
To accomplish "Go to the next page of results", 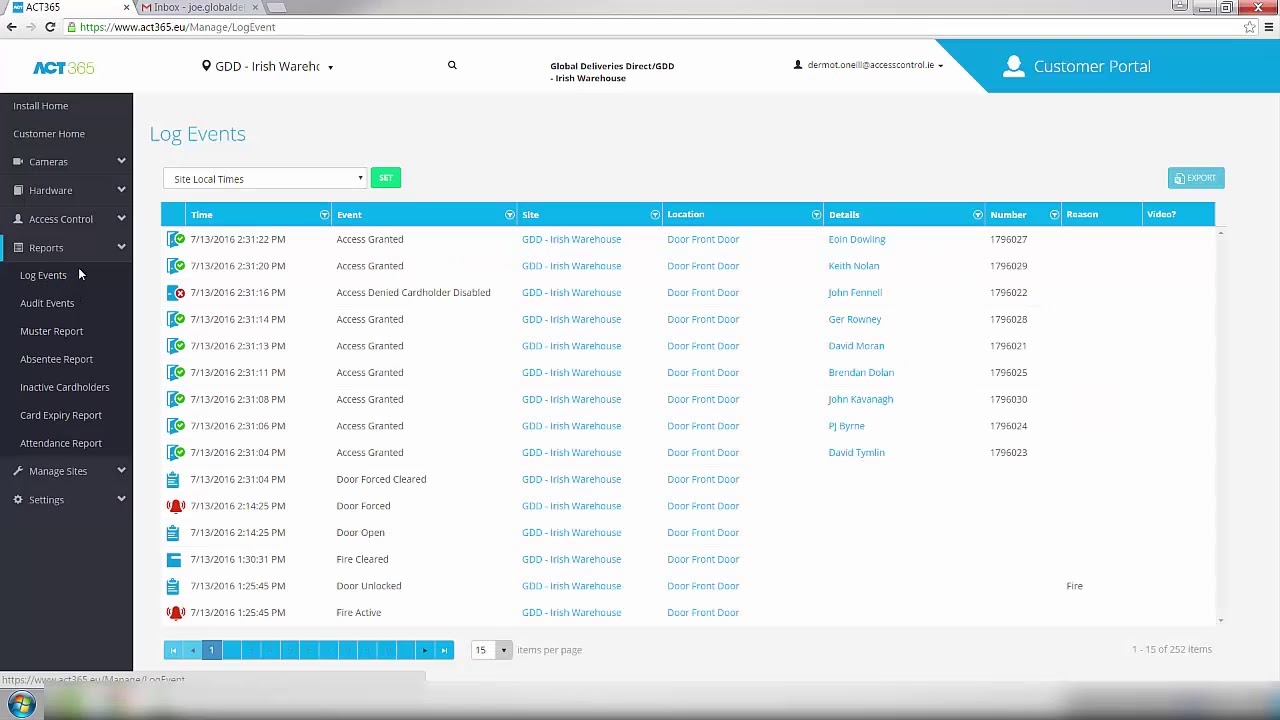I will tap(425, 650).
